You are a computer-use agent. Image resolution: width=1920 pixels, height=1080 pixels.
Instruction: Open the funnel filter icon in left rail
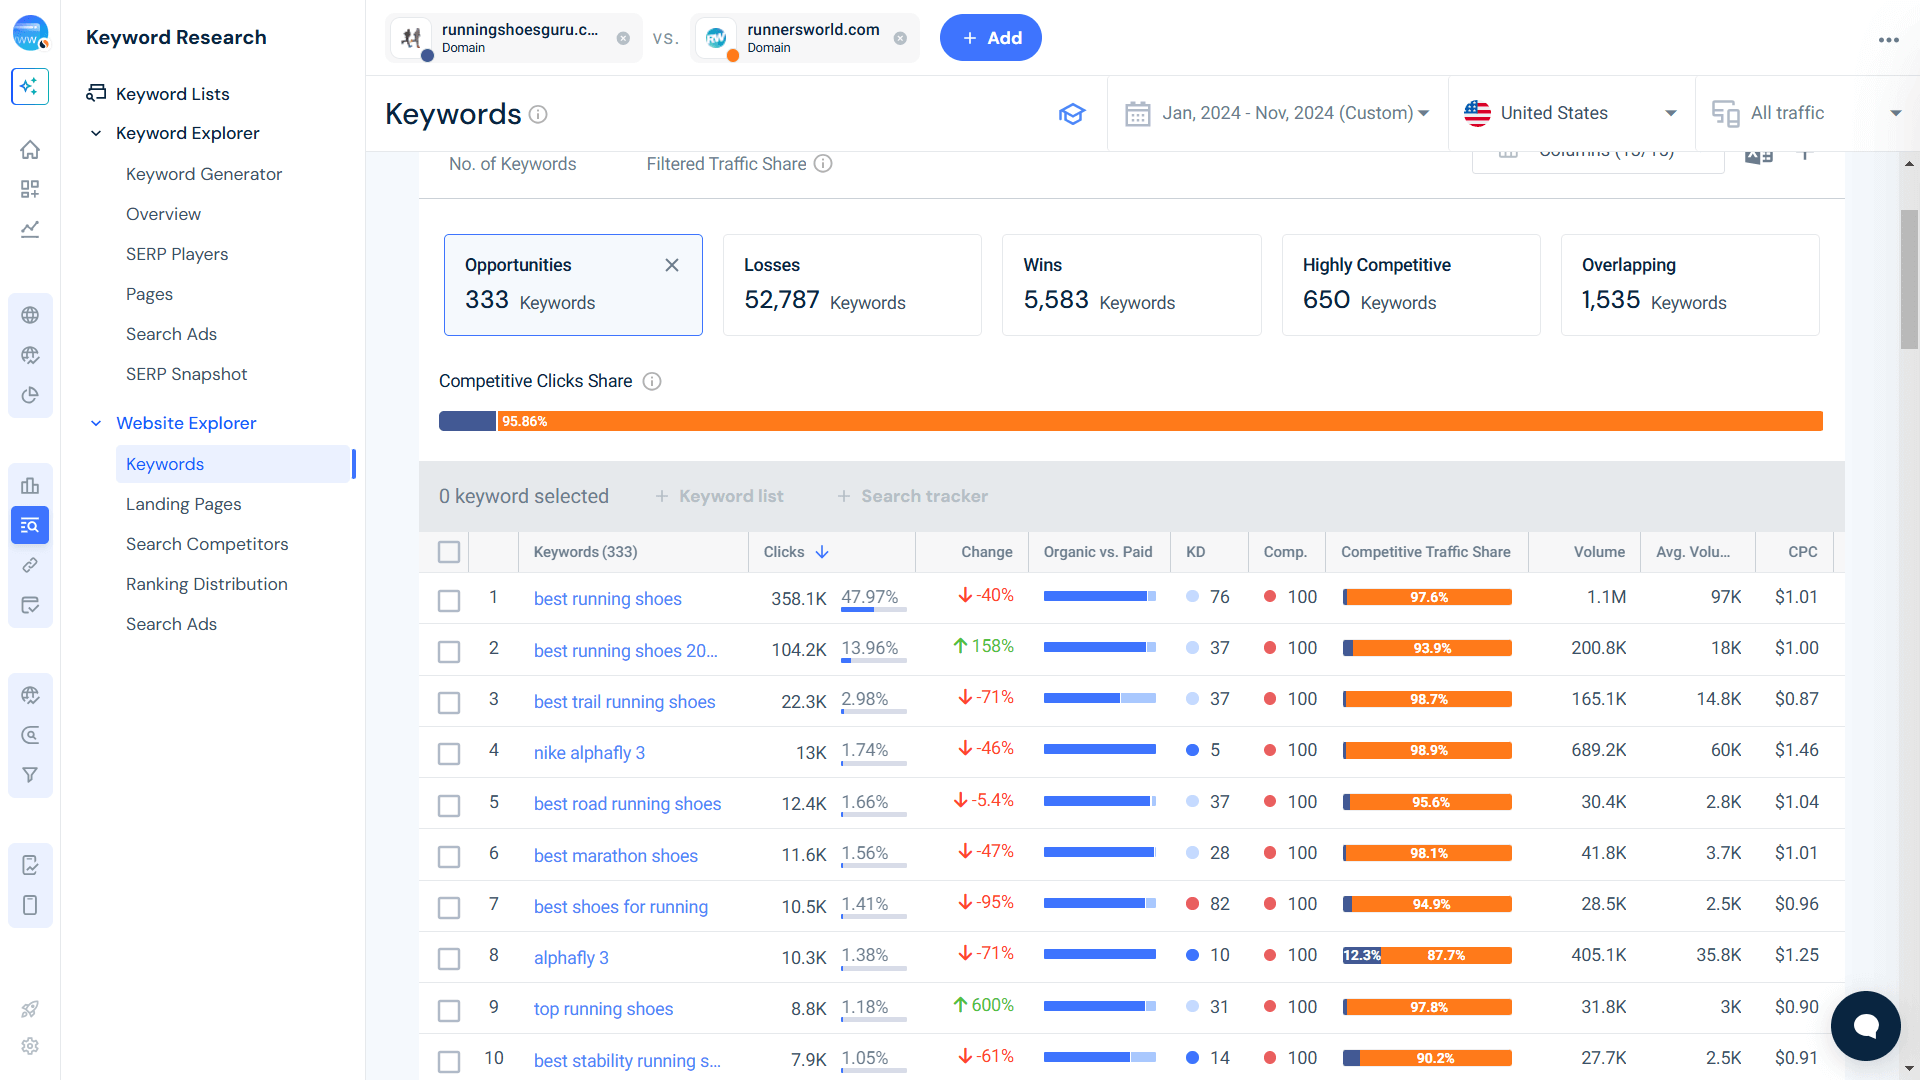coord(30,775)
